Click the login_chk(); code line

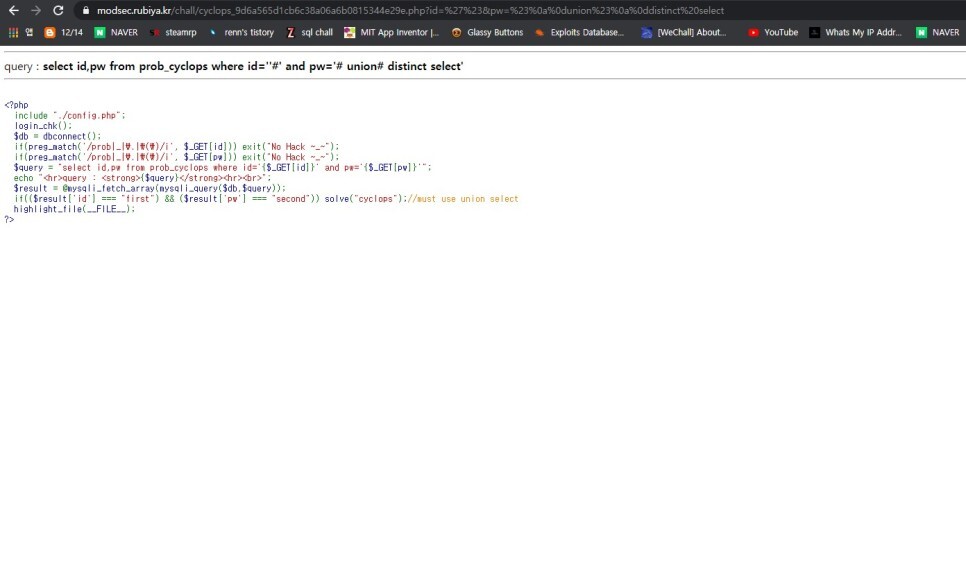coord(43,126)
